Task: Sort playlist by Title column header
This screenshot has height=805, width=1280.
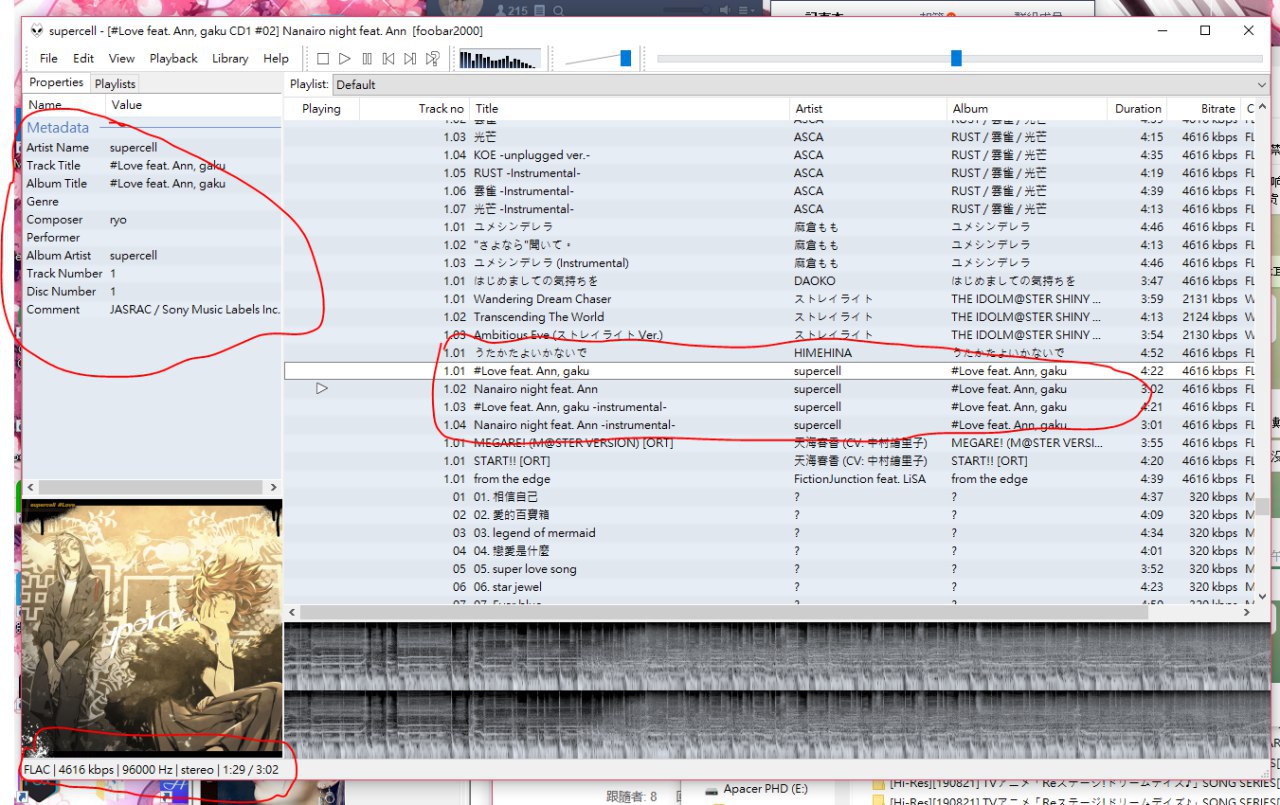Action: (x=629, y=109)
